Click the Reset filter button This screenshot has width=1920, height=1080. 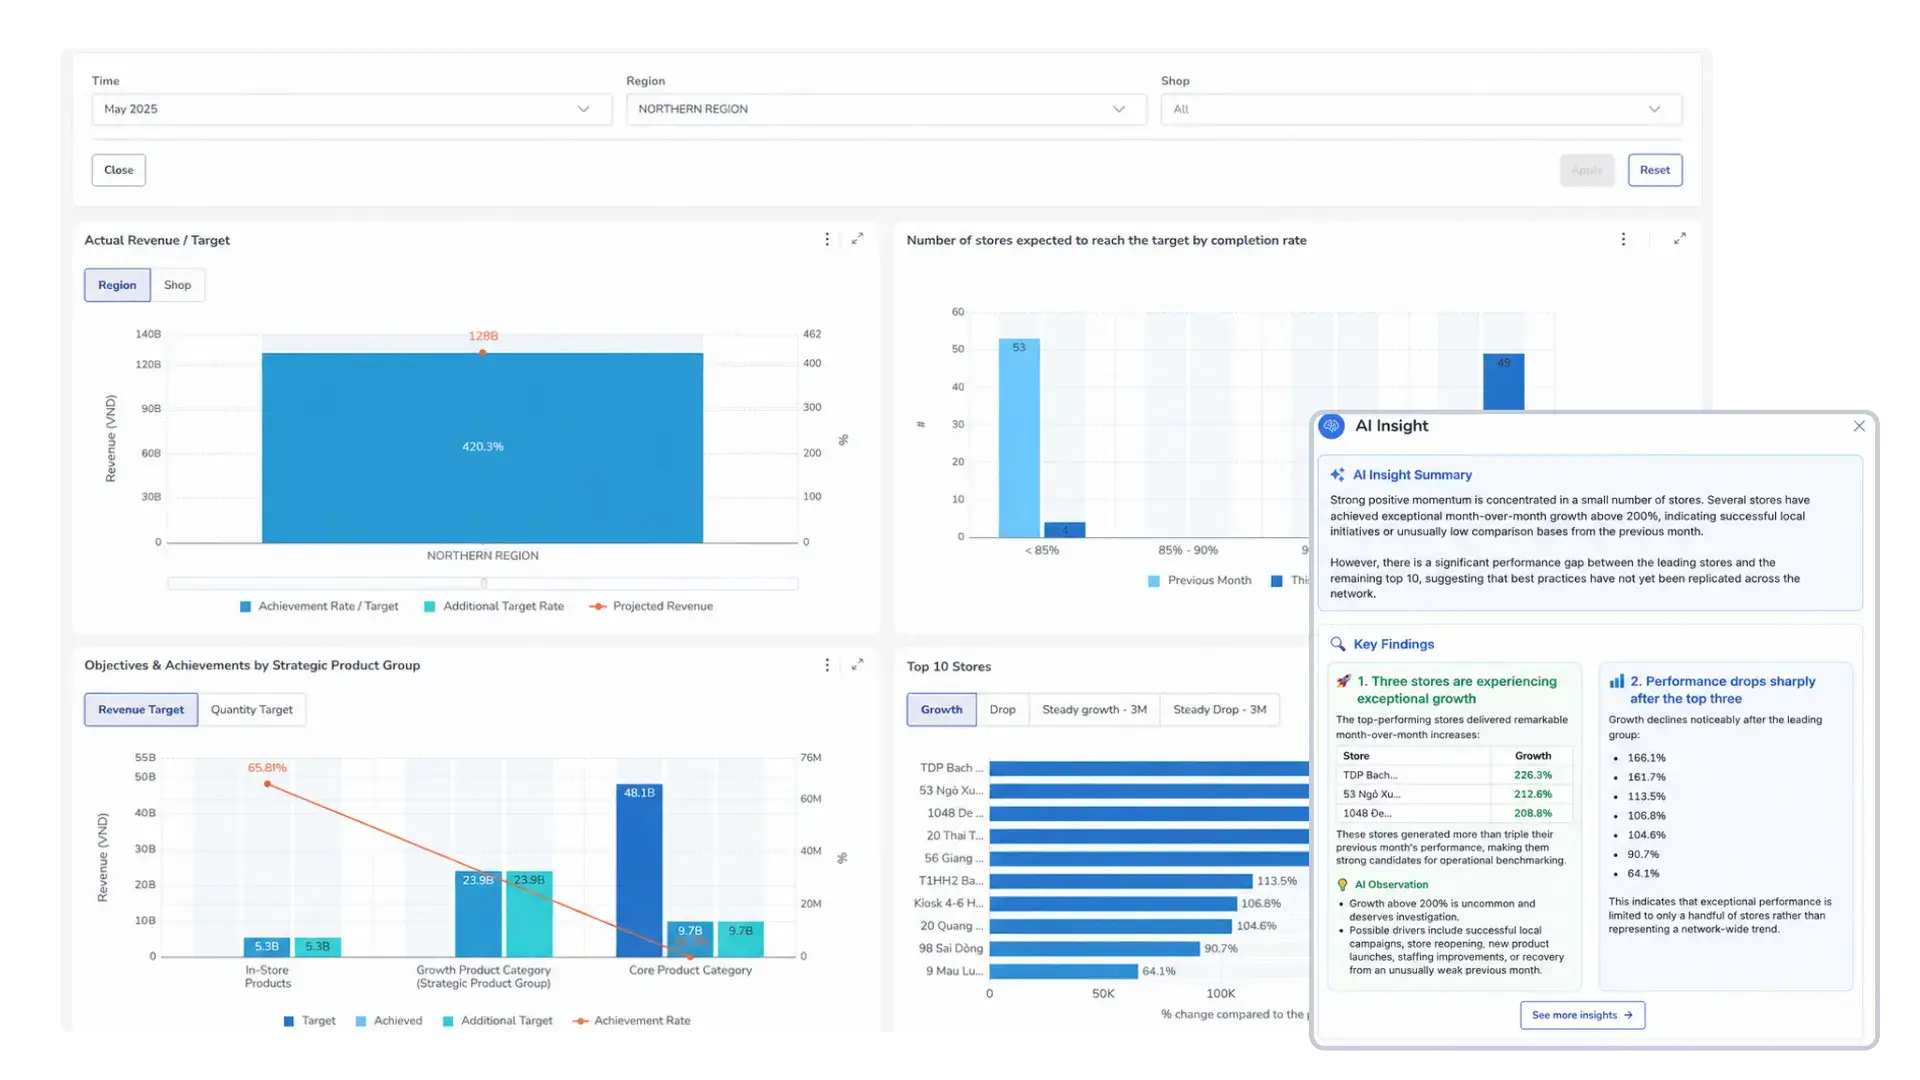point(1655,170)
